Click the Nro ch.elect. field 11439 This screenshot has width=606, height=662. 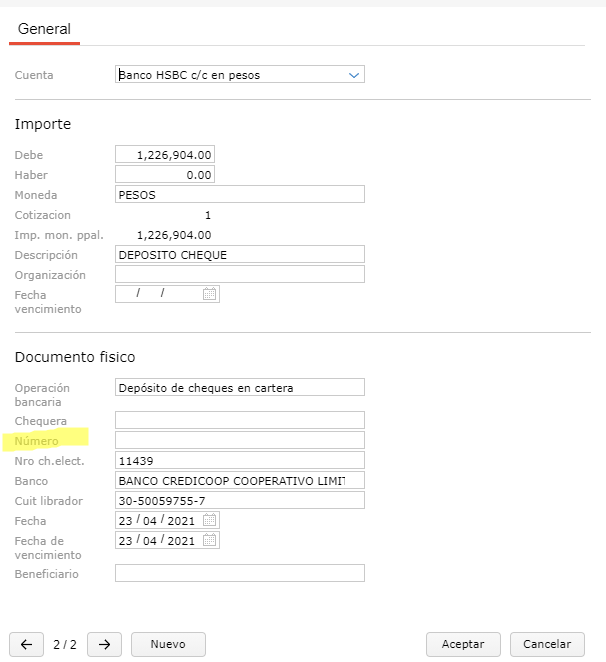(x=239, y=460)
